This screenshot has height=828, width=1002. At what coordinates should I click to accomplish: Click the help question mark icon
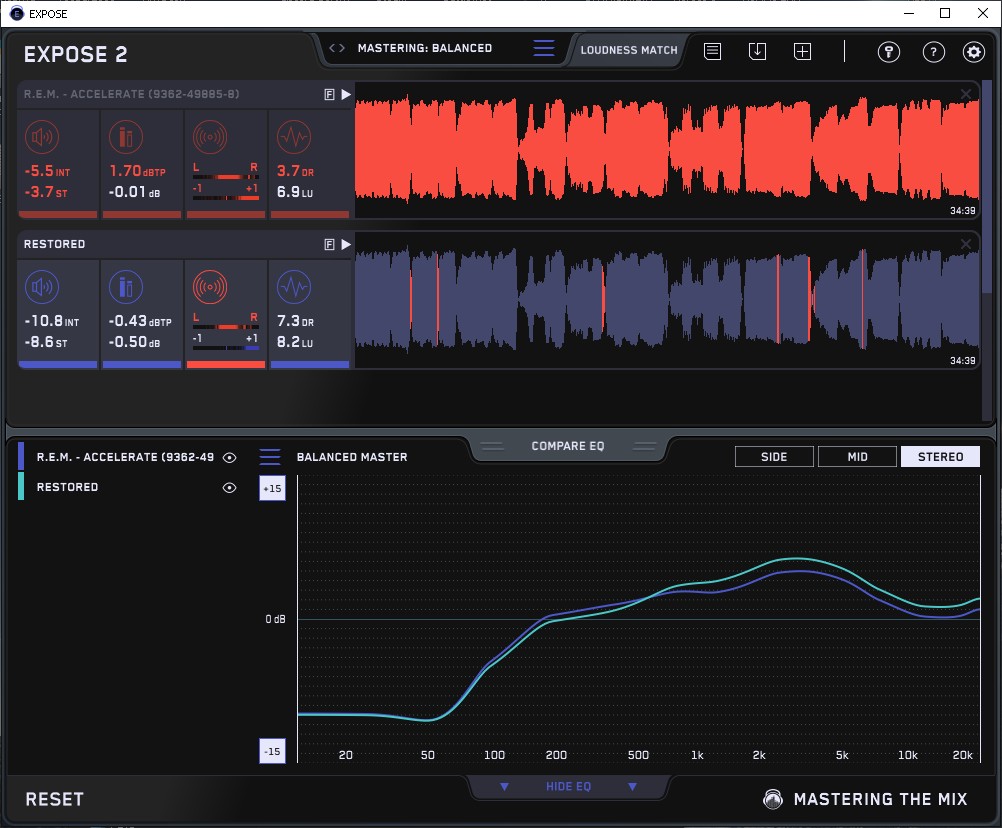point(933,52)
